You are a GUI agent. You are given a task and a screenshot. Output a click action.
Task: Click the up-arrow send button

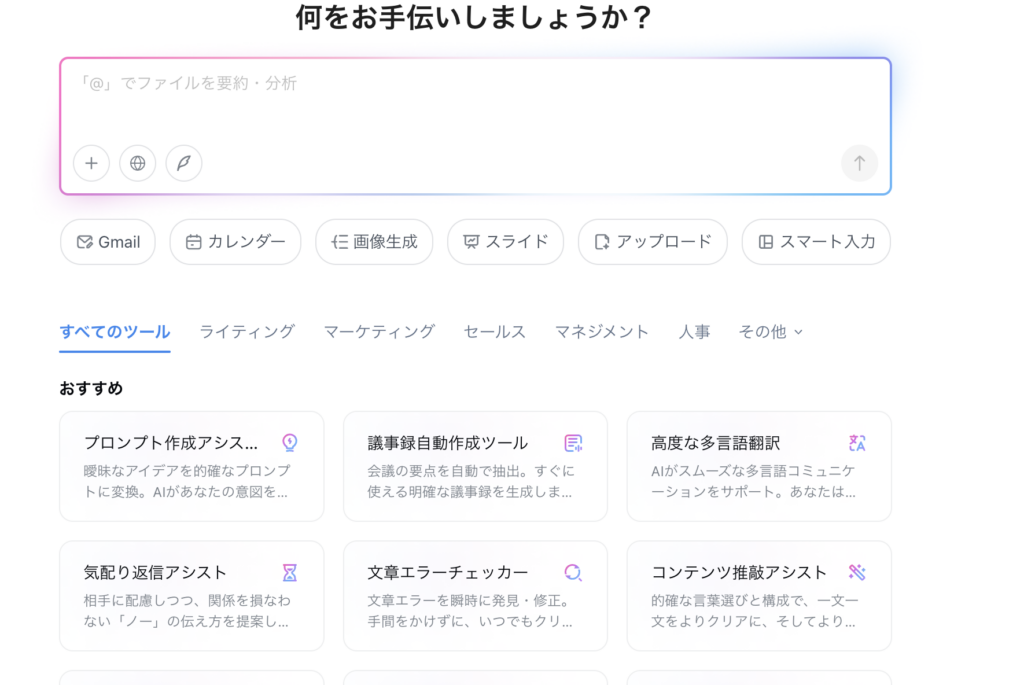pos(859,163)
